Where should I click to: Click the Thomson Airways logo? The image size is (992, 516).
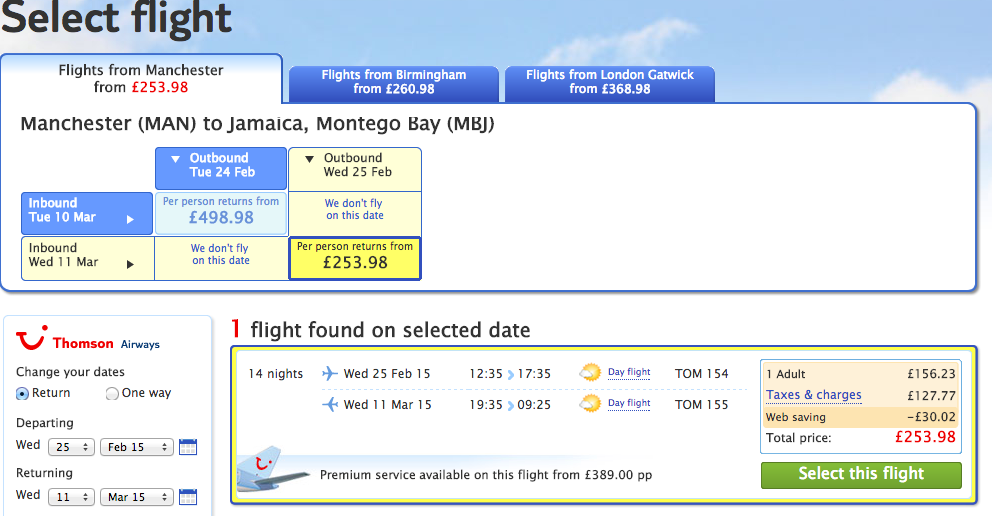pos(87,340)
